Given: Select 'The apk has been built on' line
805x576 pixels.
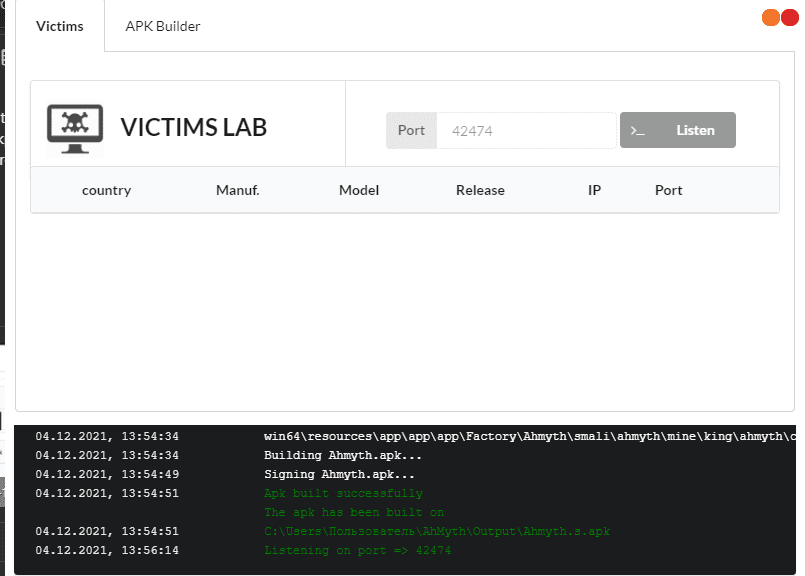Looking at the screenshot, I should [x=354, y=512].
